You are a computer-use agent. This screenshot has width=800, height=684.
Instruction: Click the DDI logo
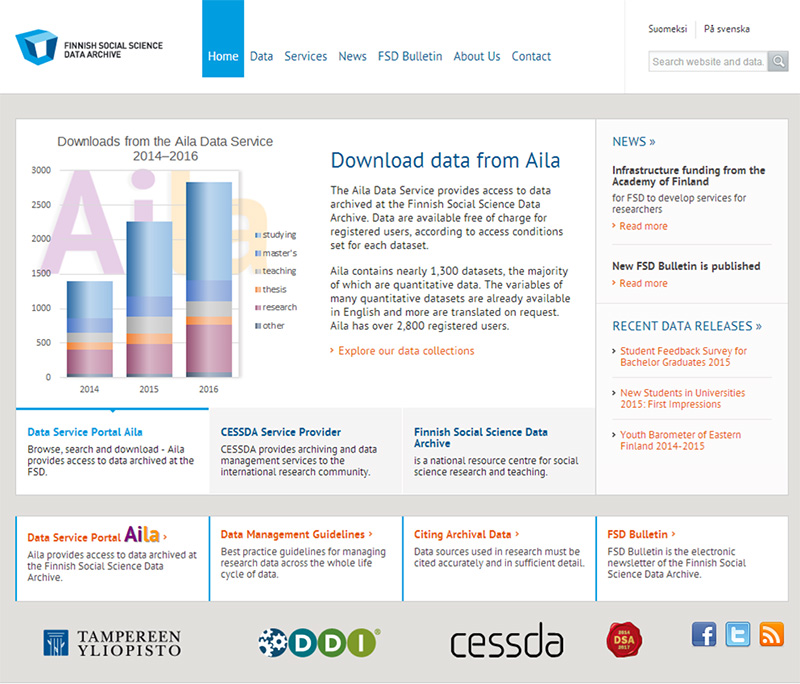[x=319, y=642]
